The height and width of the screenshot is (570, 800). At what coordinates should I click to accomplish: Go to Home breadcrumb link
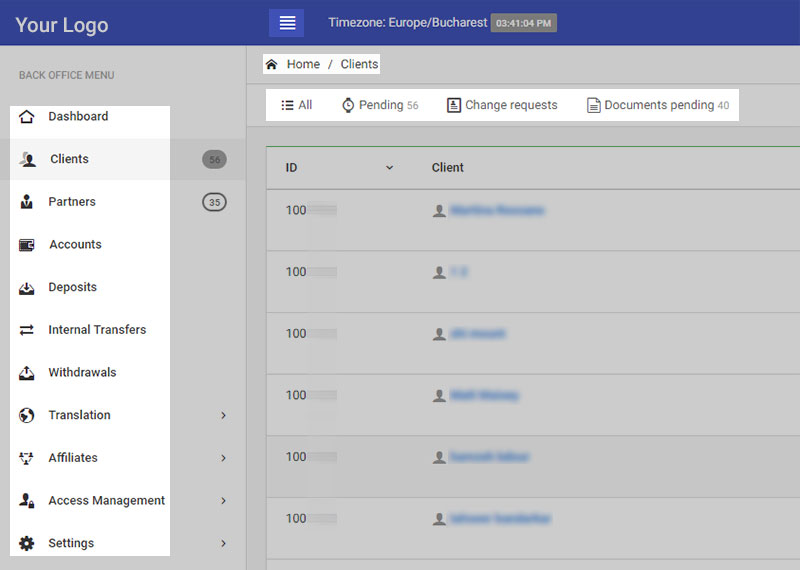click(302, 64)
